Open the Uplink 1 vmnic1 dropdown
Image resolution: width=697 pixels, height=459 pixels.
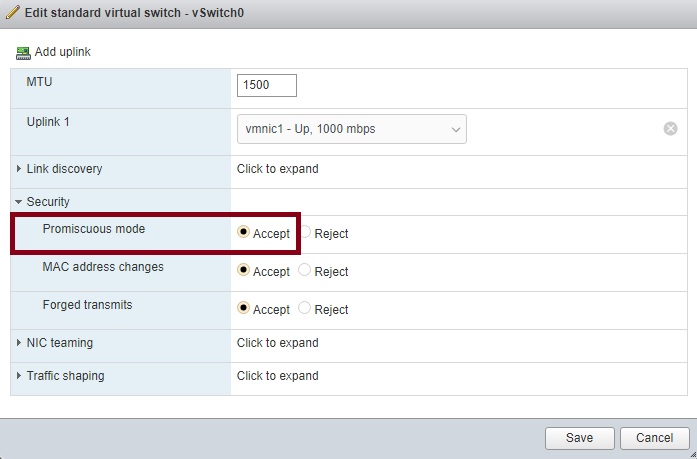tap(351, 129)
